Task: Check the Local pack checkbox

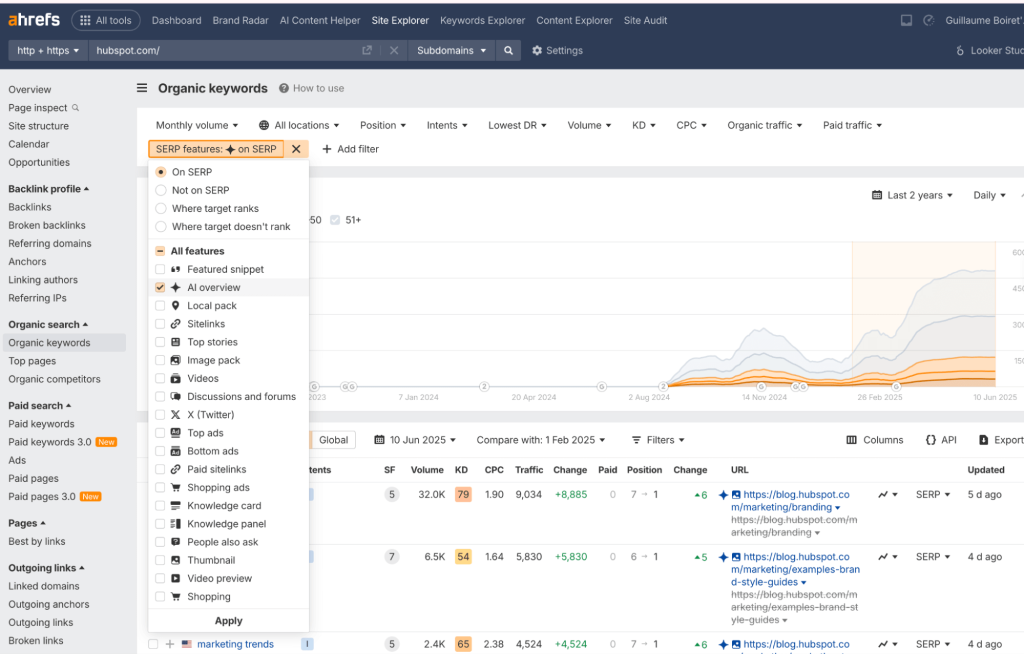Action: (x=160, y=306)
